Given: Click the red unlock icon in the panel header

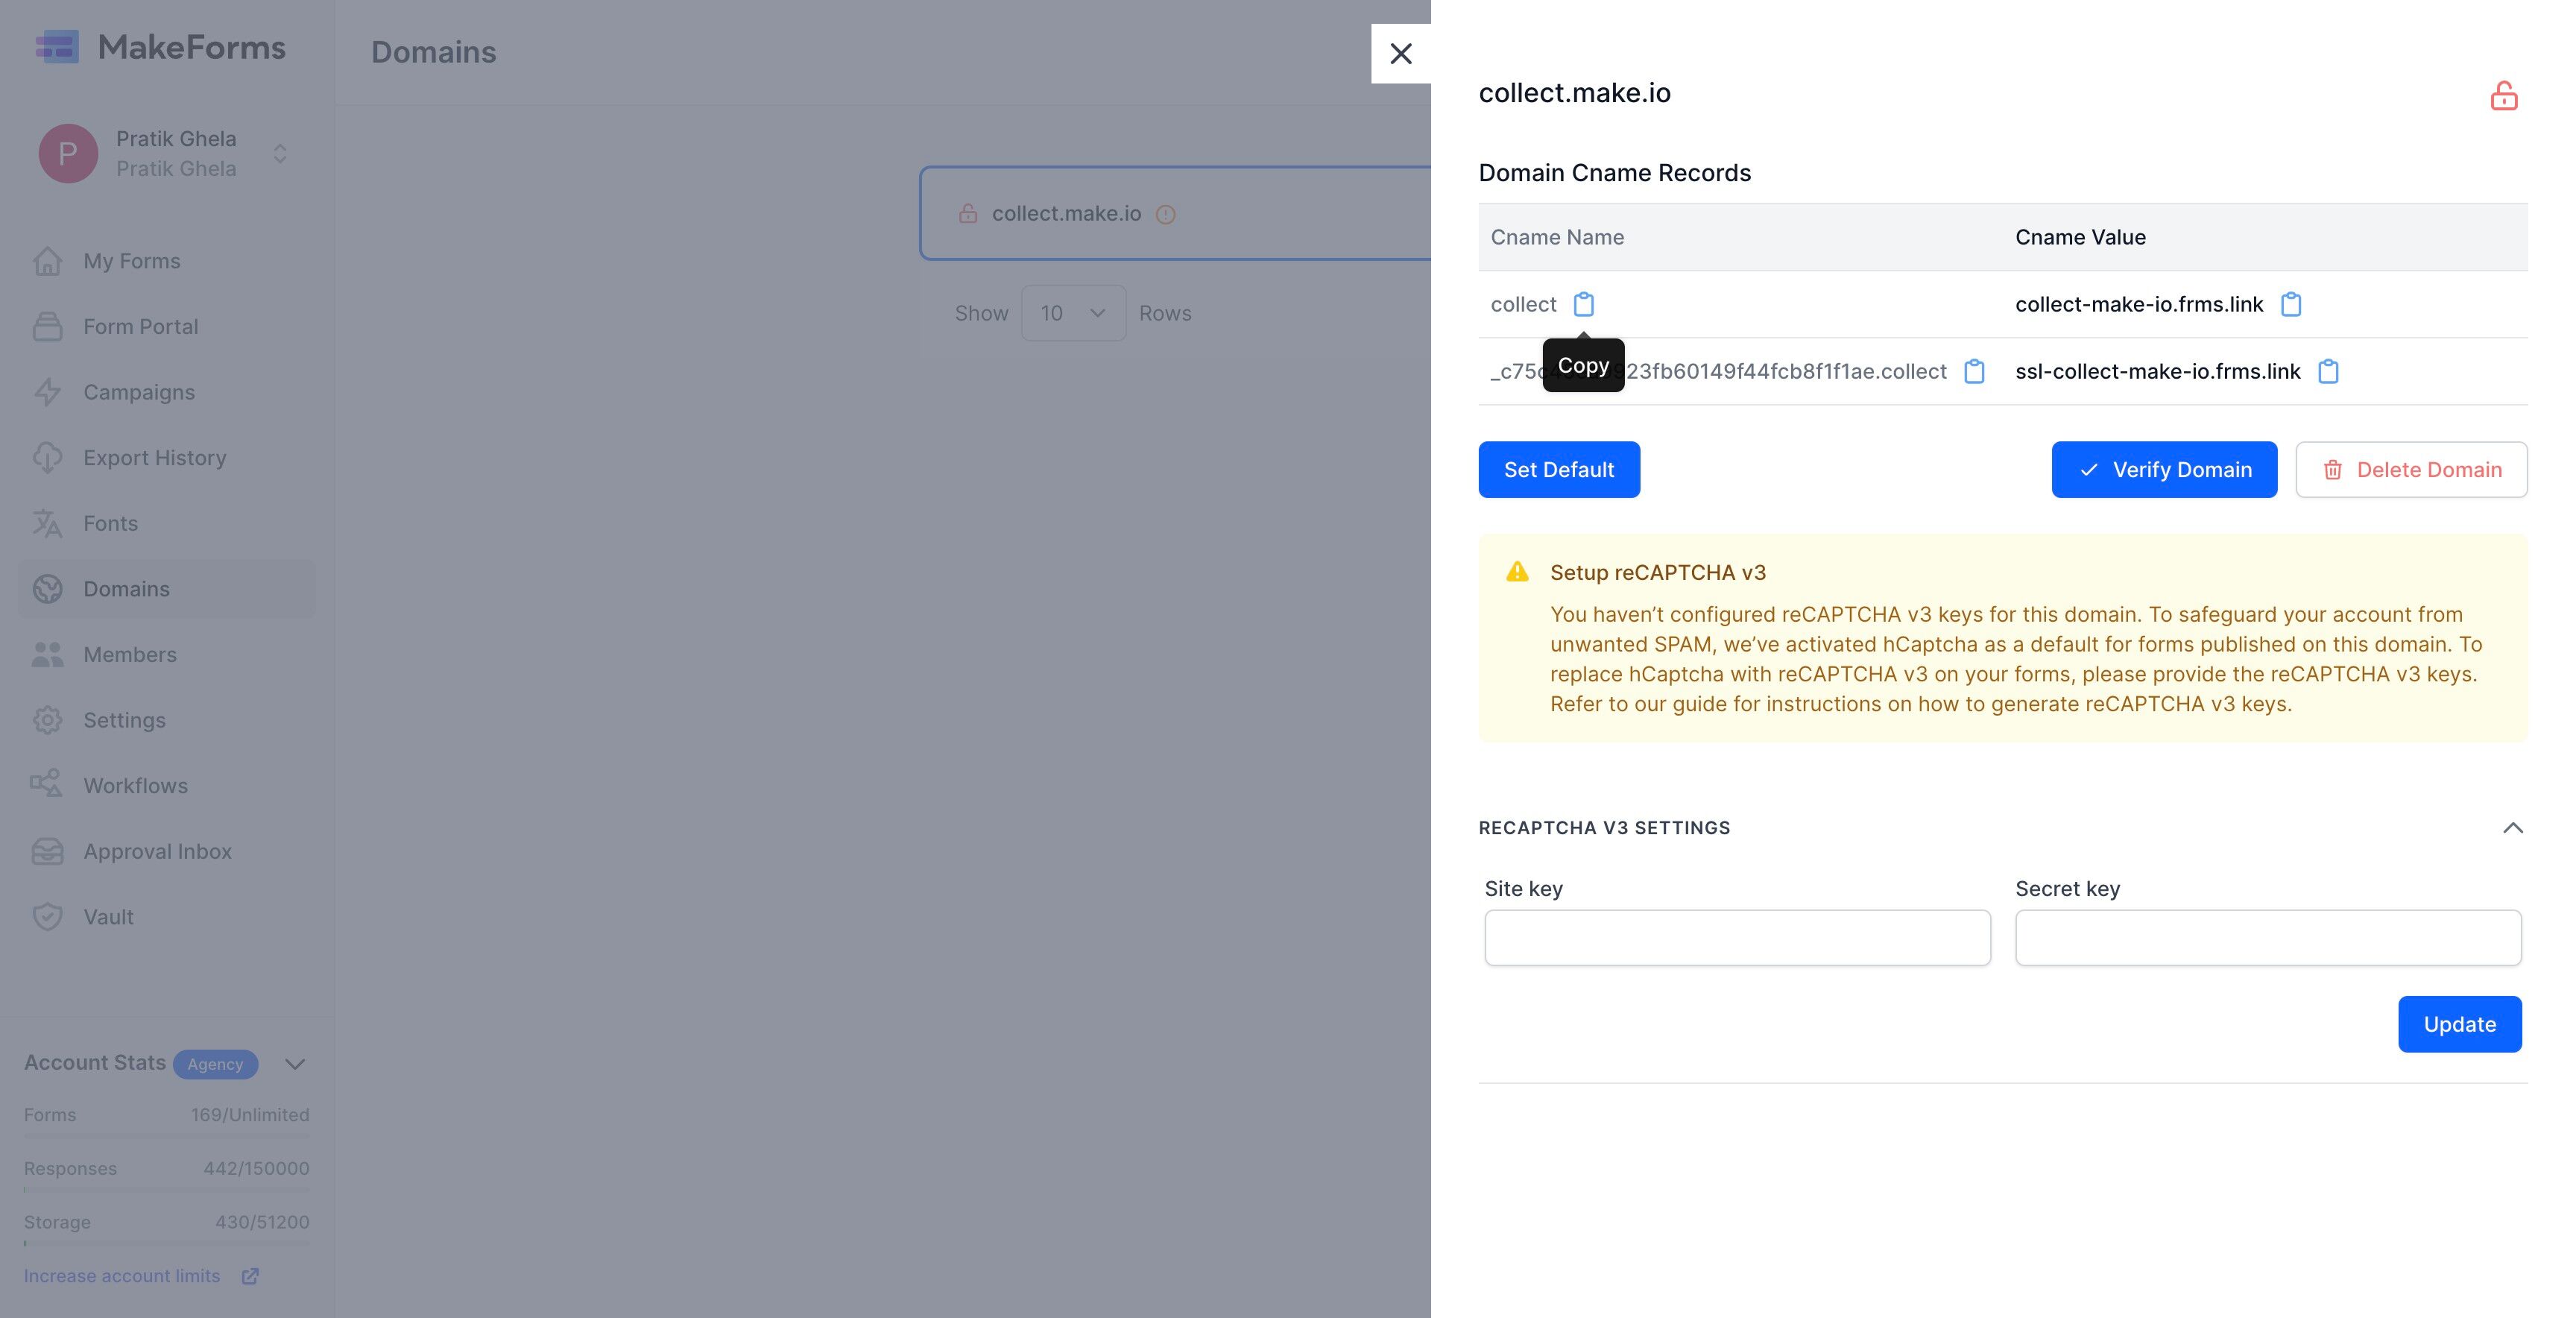Looking at the screenshot, I should click(x=2503, y=96).
